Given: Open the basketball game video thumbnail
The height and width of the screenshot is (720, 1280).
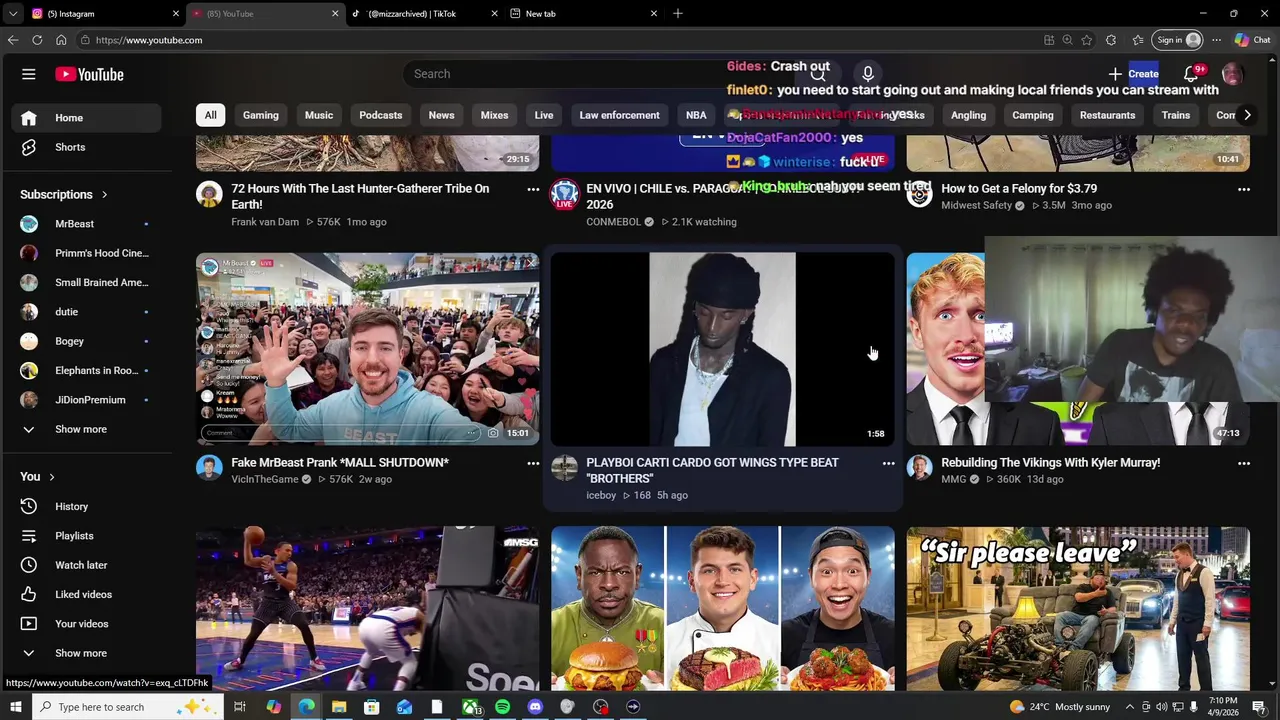Looking at the screenshot, I should [367, 608].
